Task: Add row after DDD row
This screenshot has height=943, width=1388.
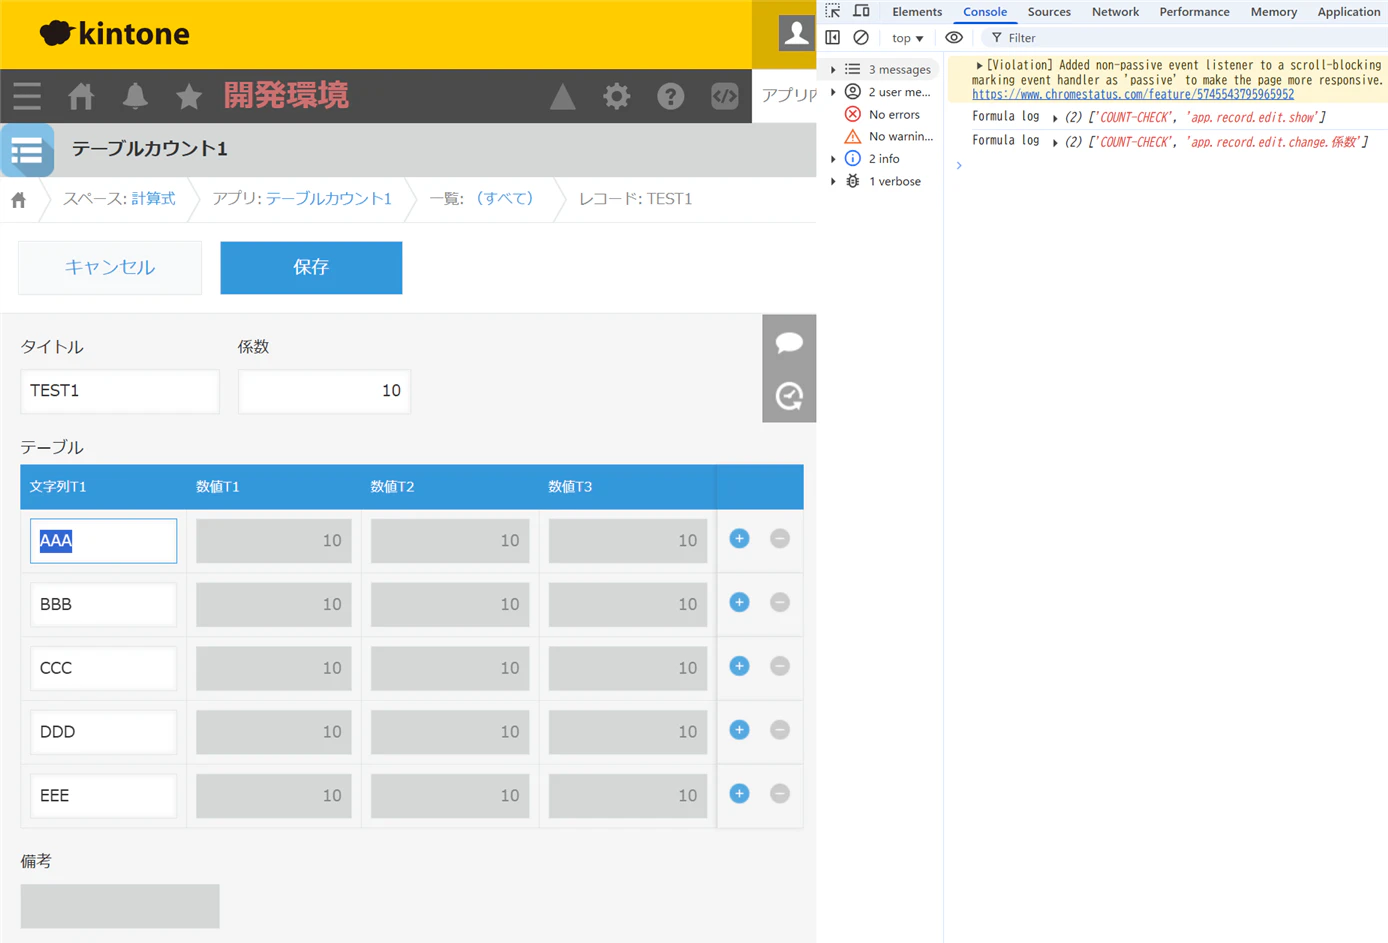Action: pos(740,730)
